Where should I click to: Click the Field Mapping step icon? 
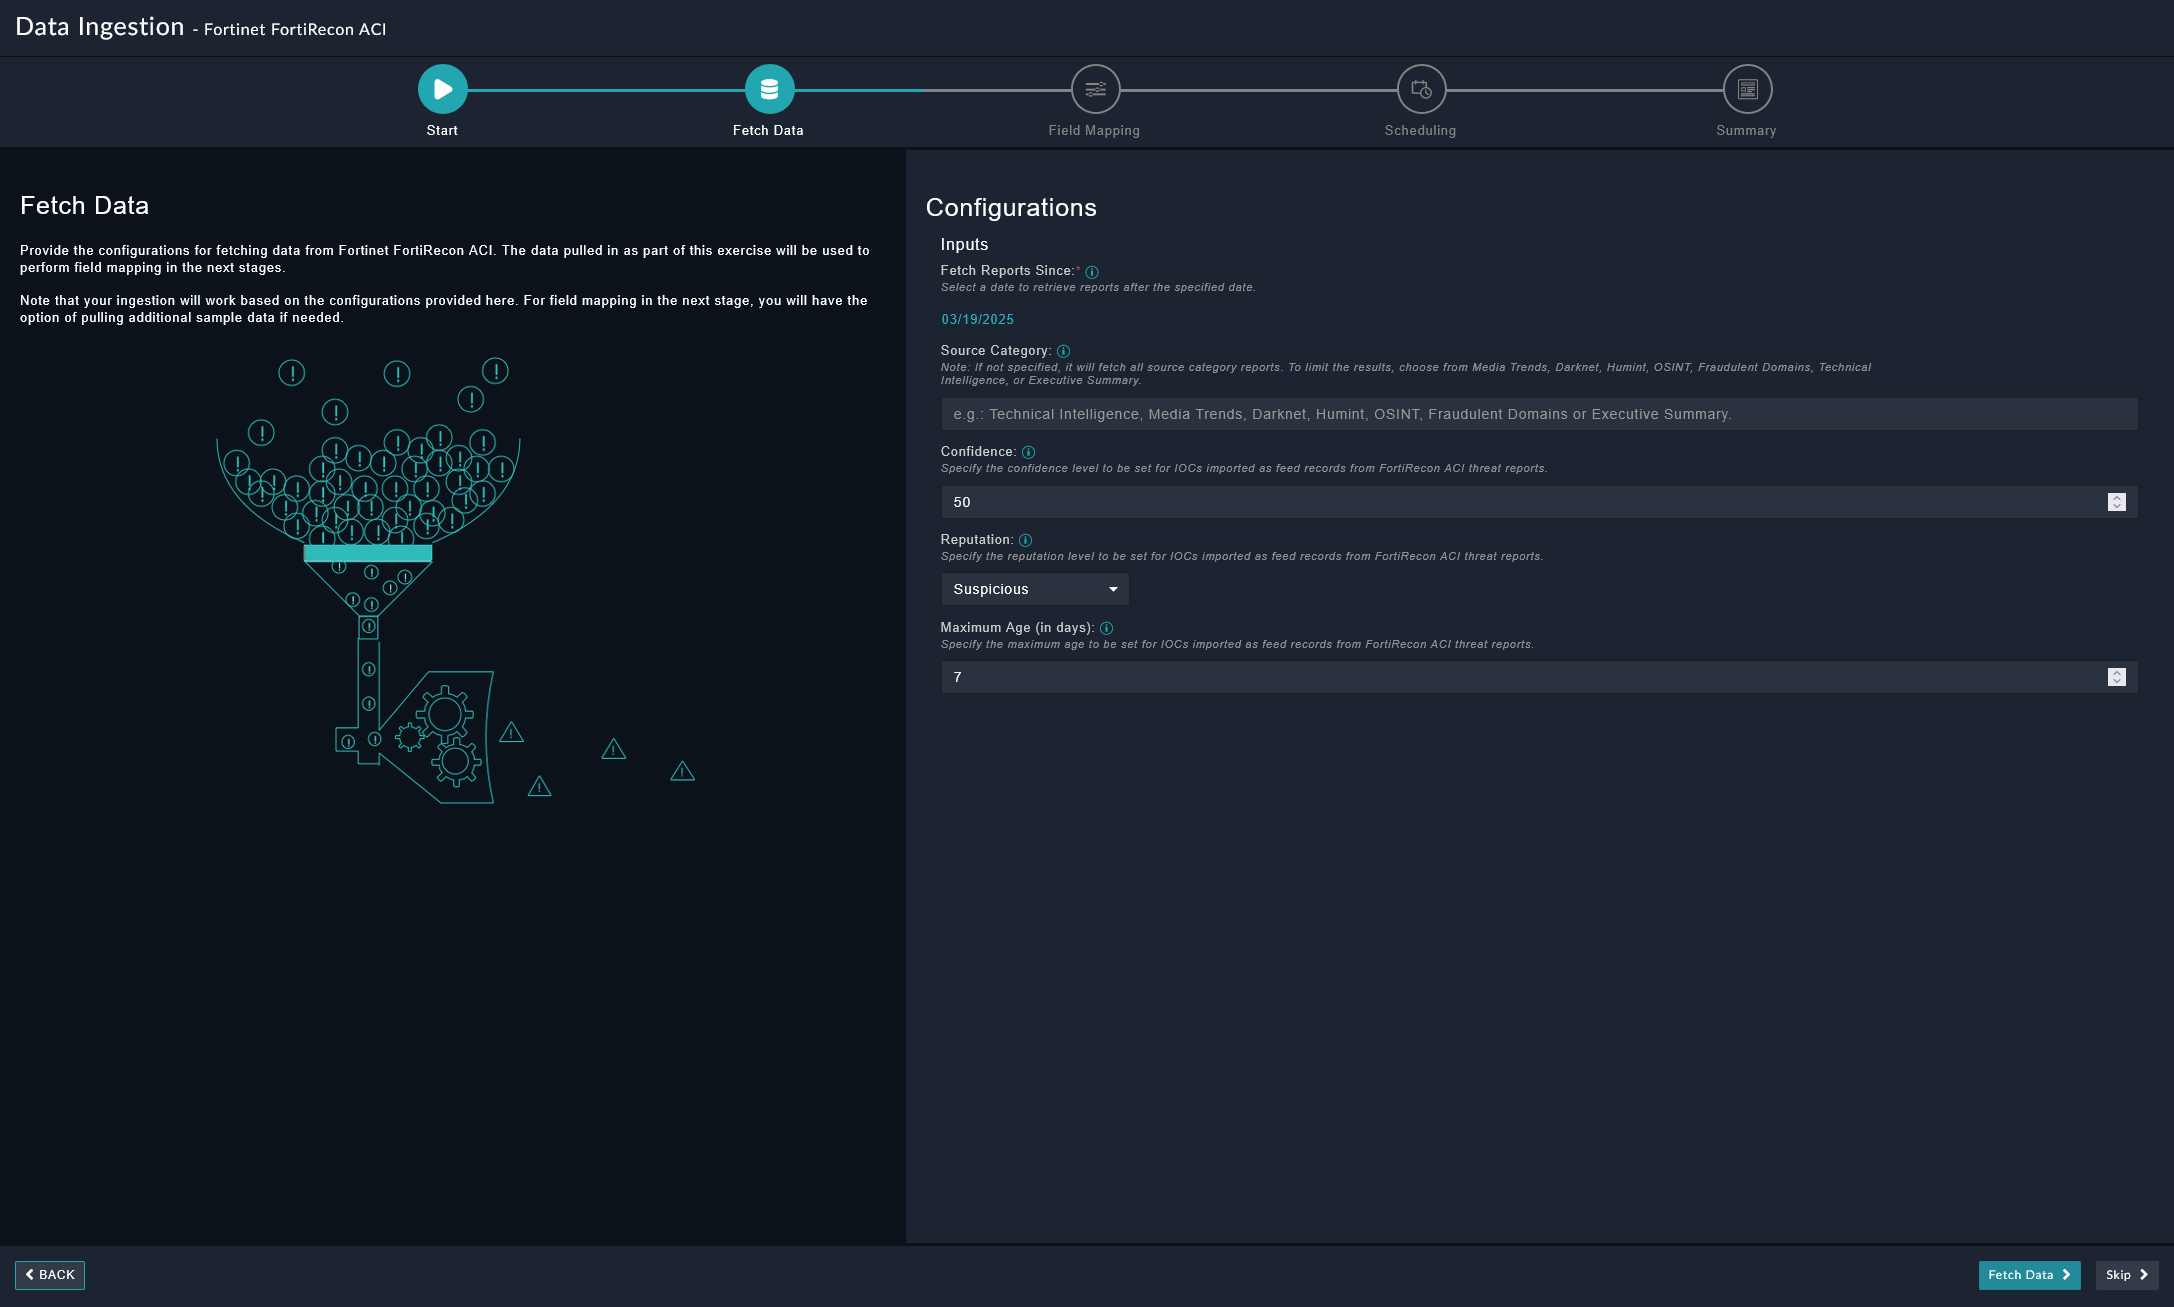(x=1095, y=90)
